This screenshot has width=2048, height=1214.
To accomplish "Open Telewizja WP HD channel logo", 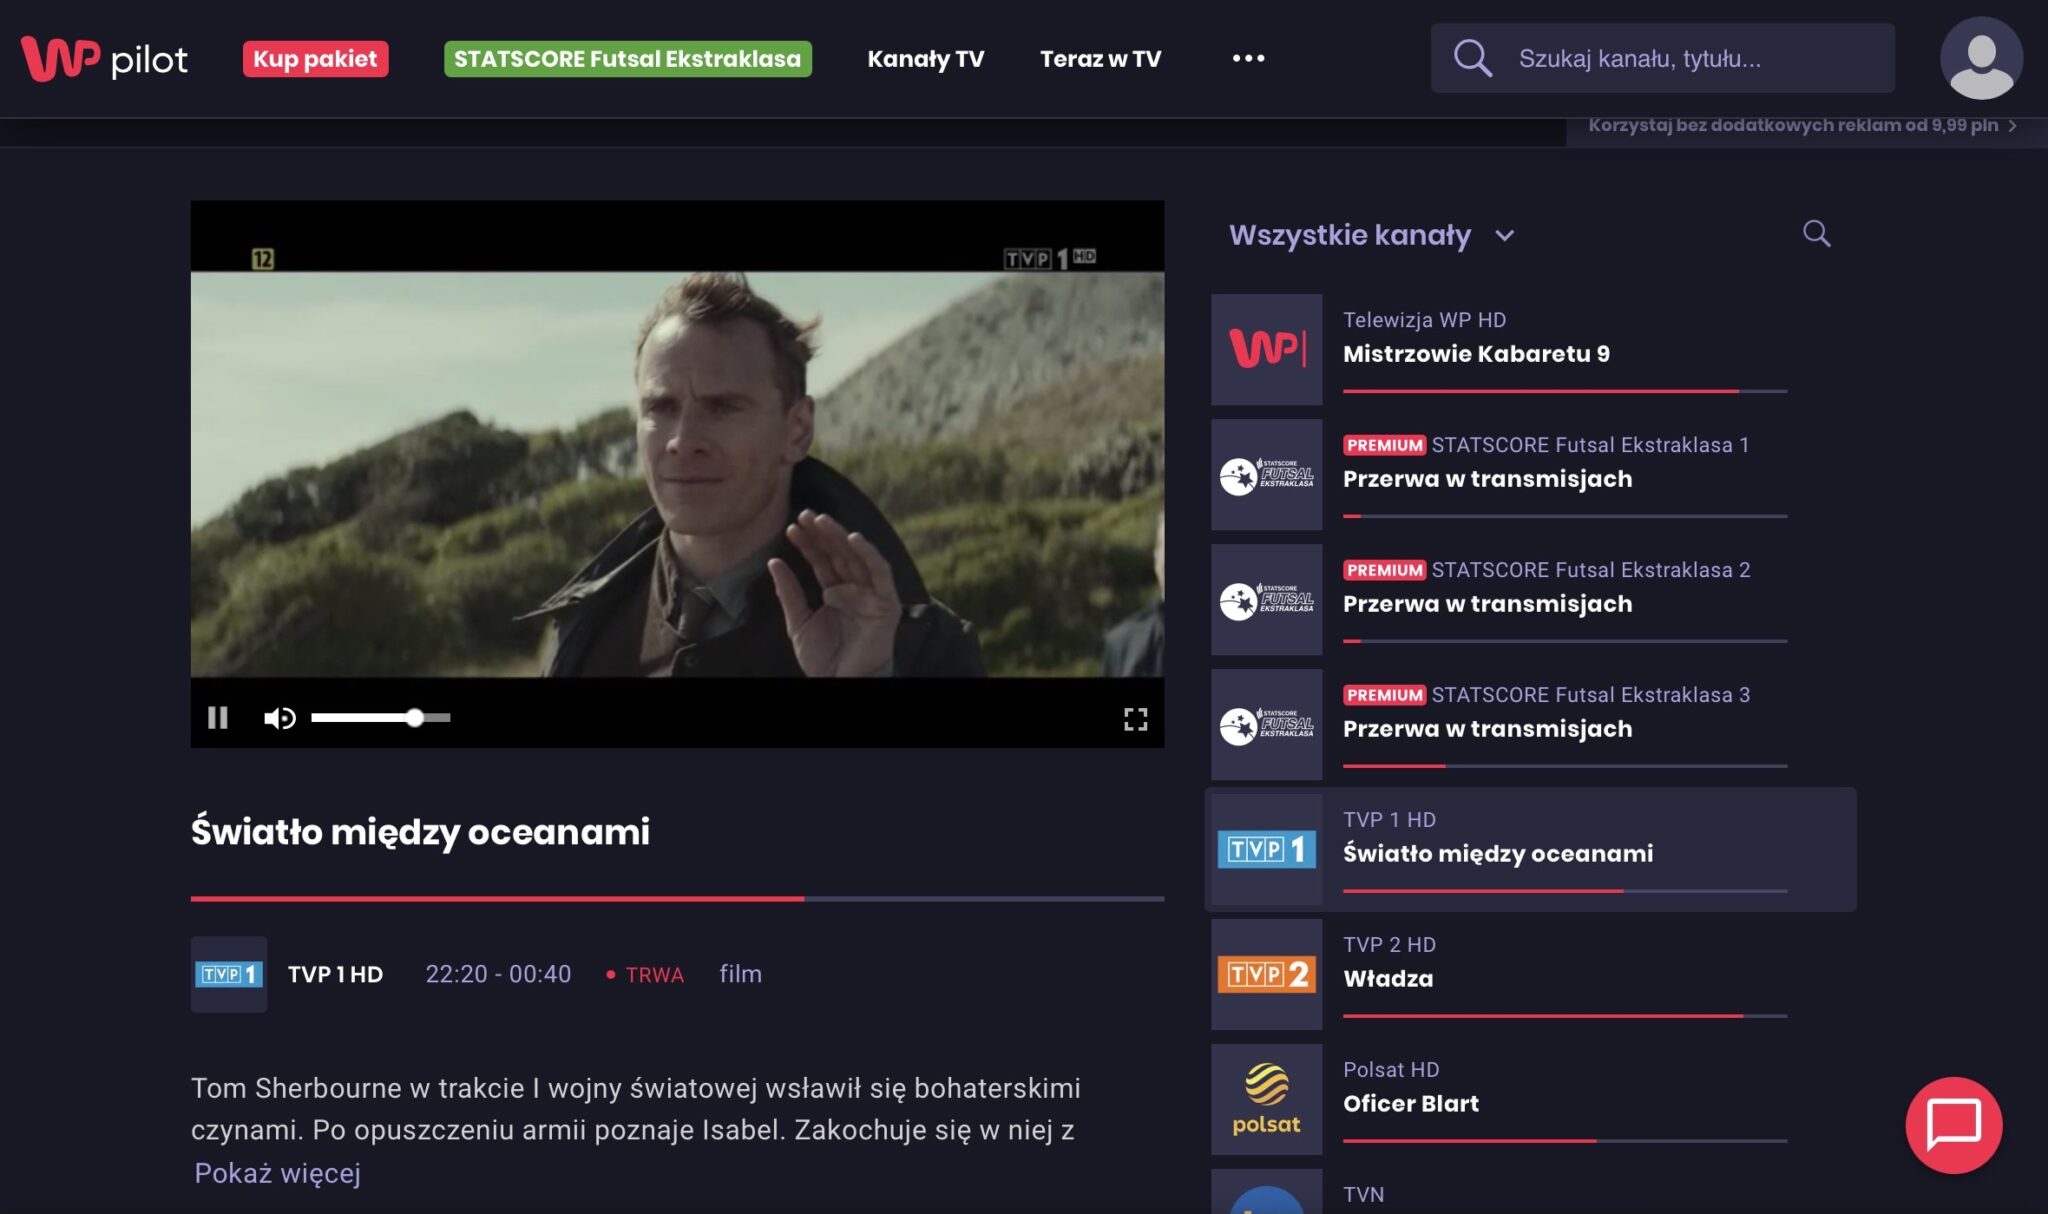I will tap(1266, 349).
